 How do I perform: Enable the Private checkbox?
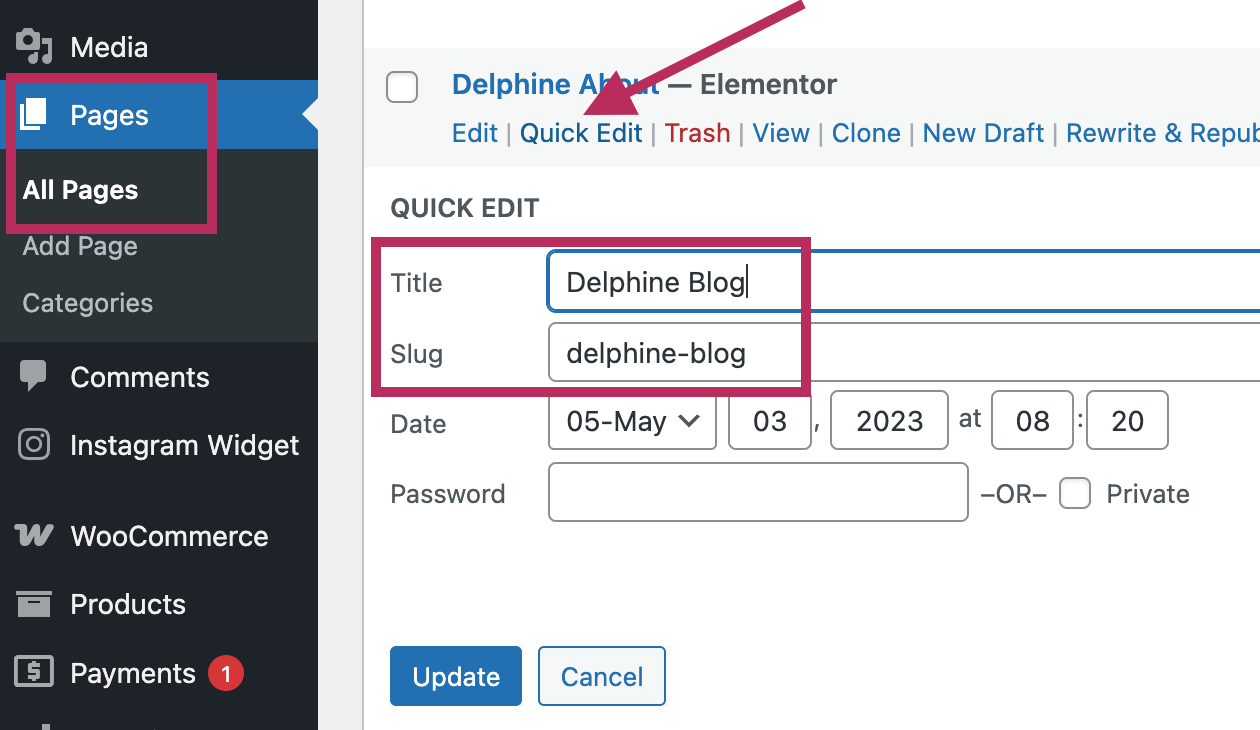pyautogui.click(x=1075, y=494)
